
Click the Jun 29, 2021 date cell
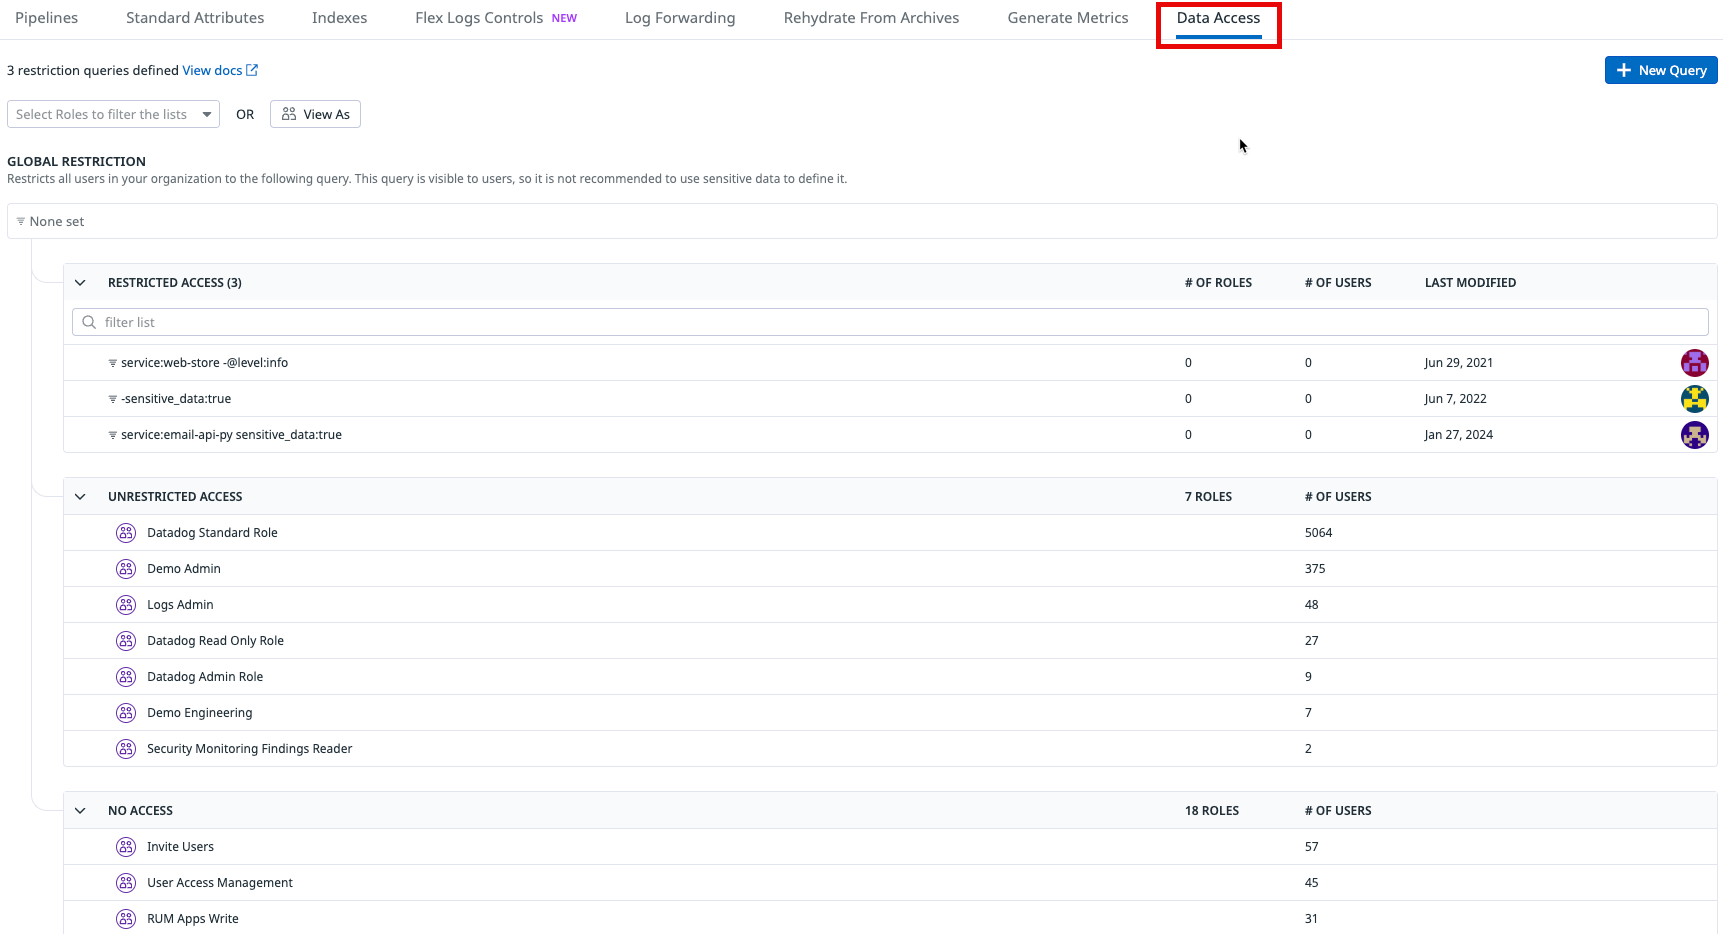(1459, 363)
